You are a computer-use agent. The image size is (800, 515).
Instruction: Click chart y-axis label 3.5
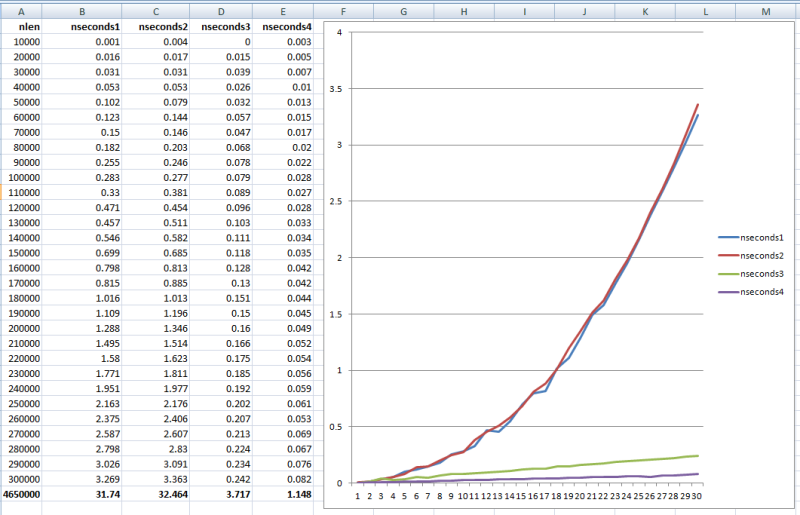pyautogui.click(x=336, y=89)
